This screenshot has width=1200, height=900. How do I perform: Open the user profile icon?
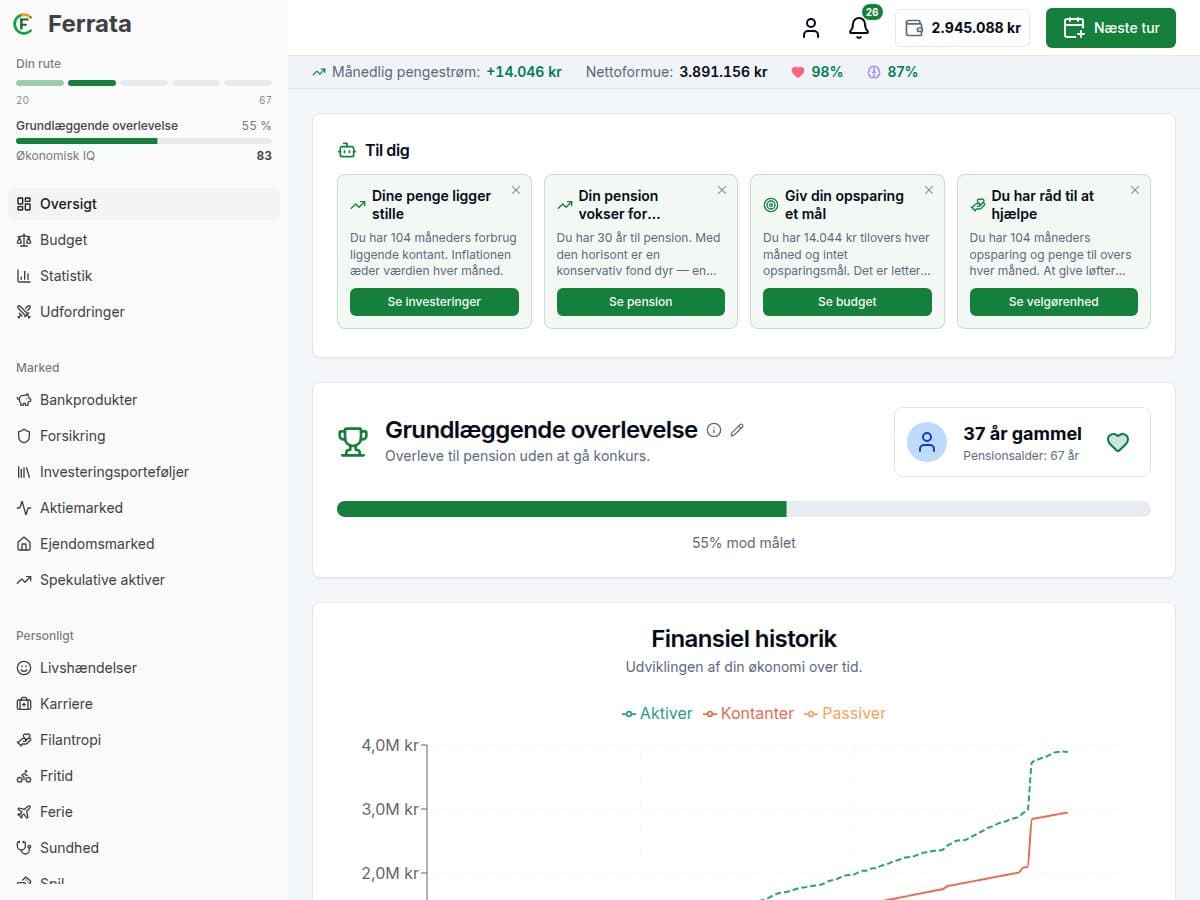click(811, 28)
